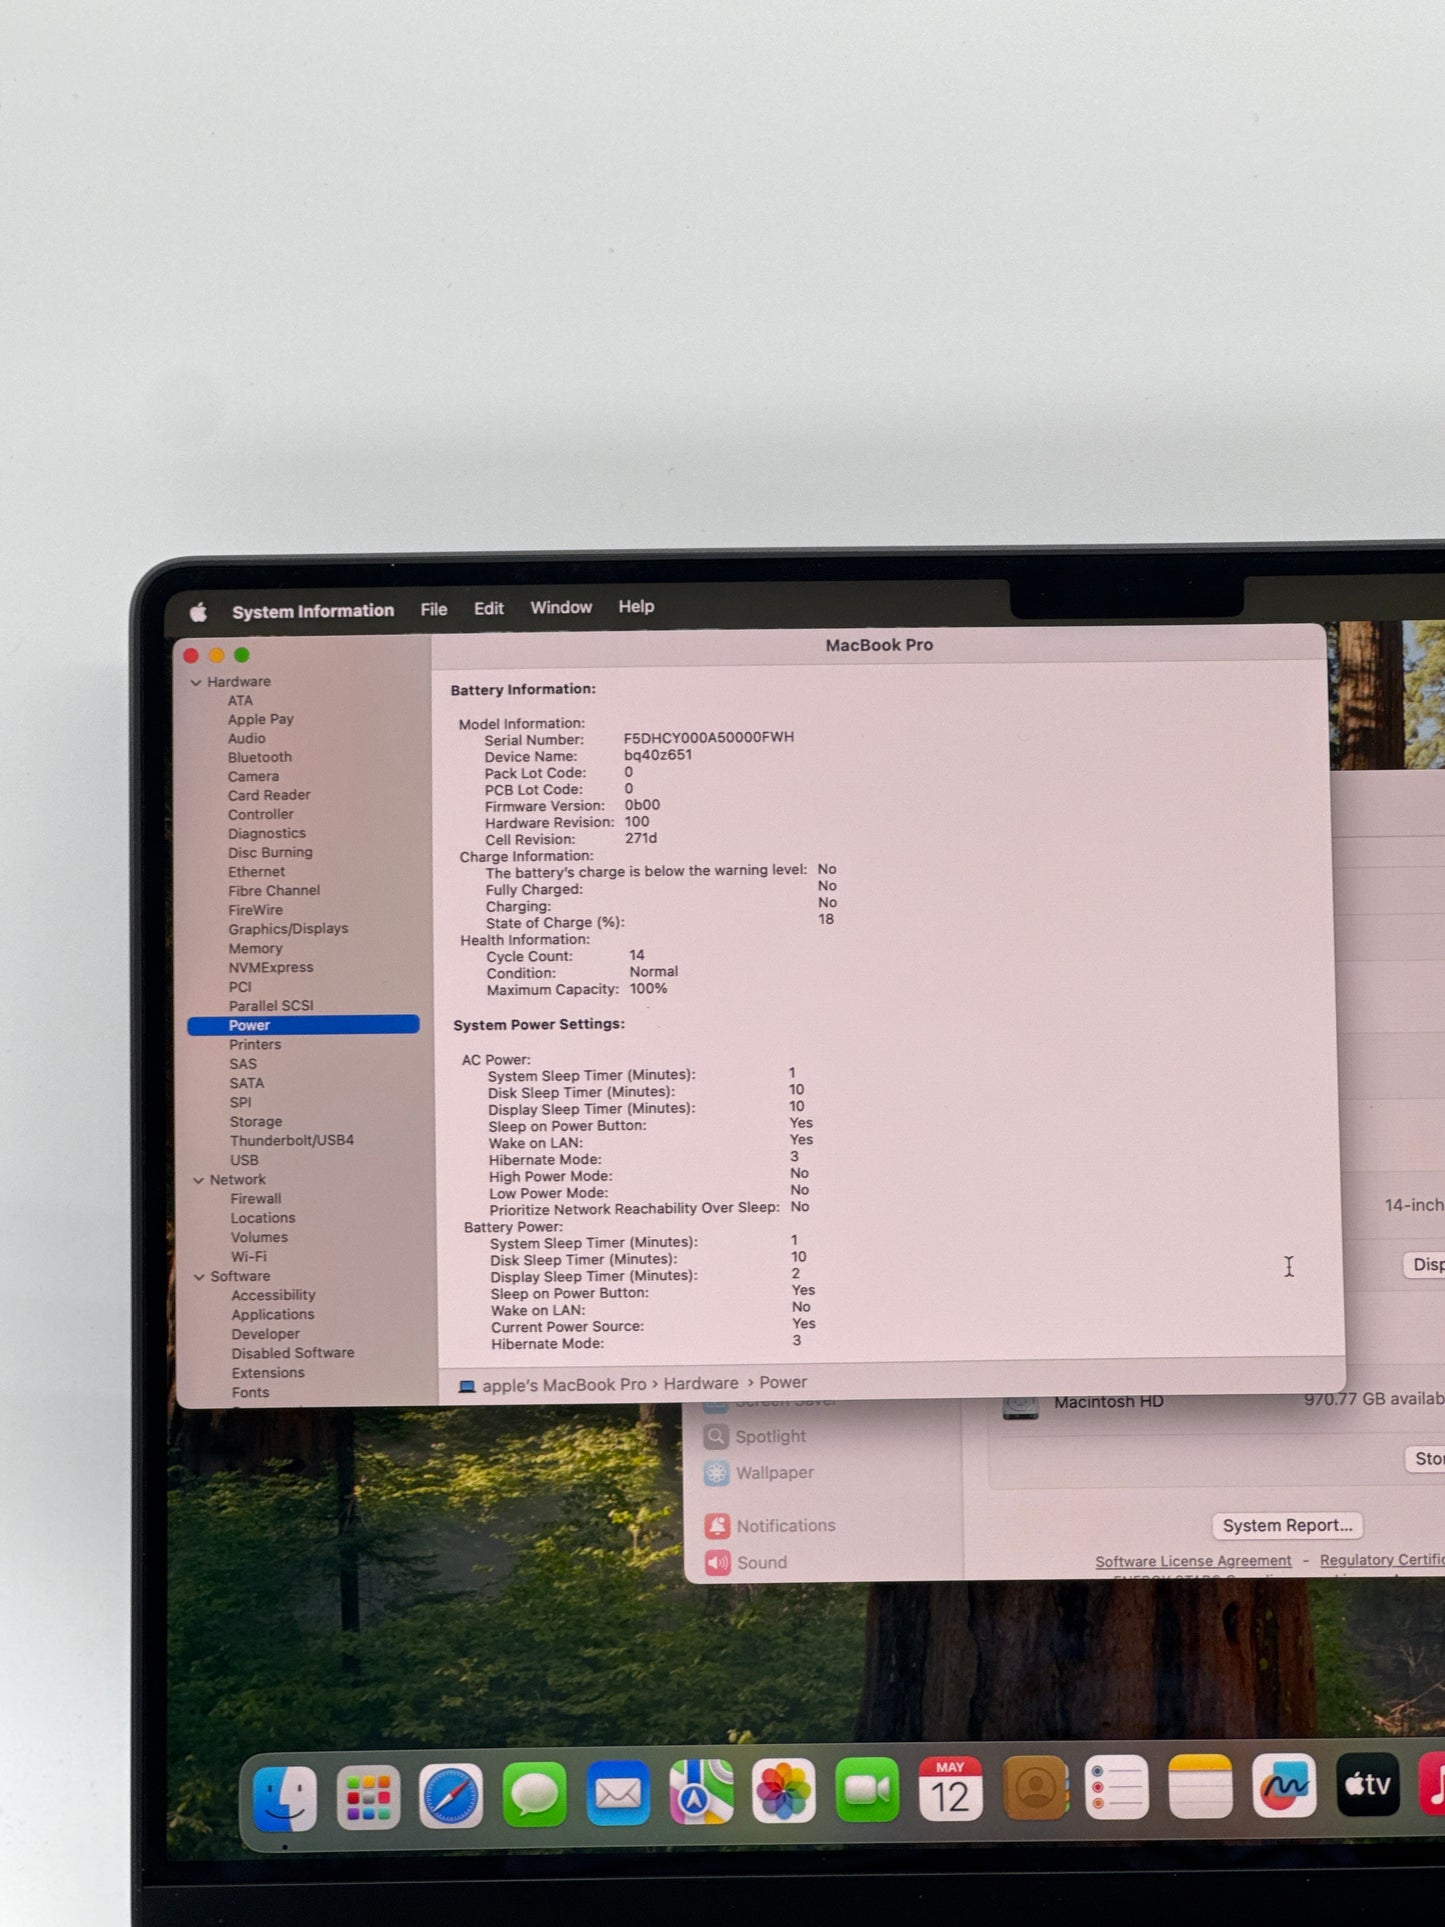Open Calendar showing May 12
The image size is (1445, 1927).
[951, 1788]
